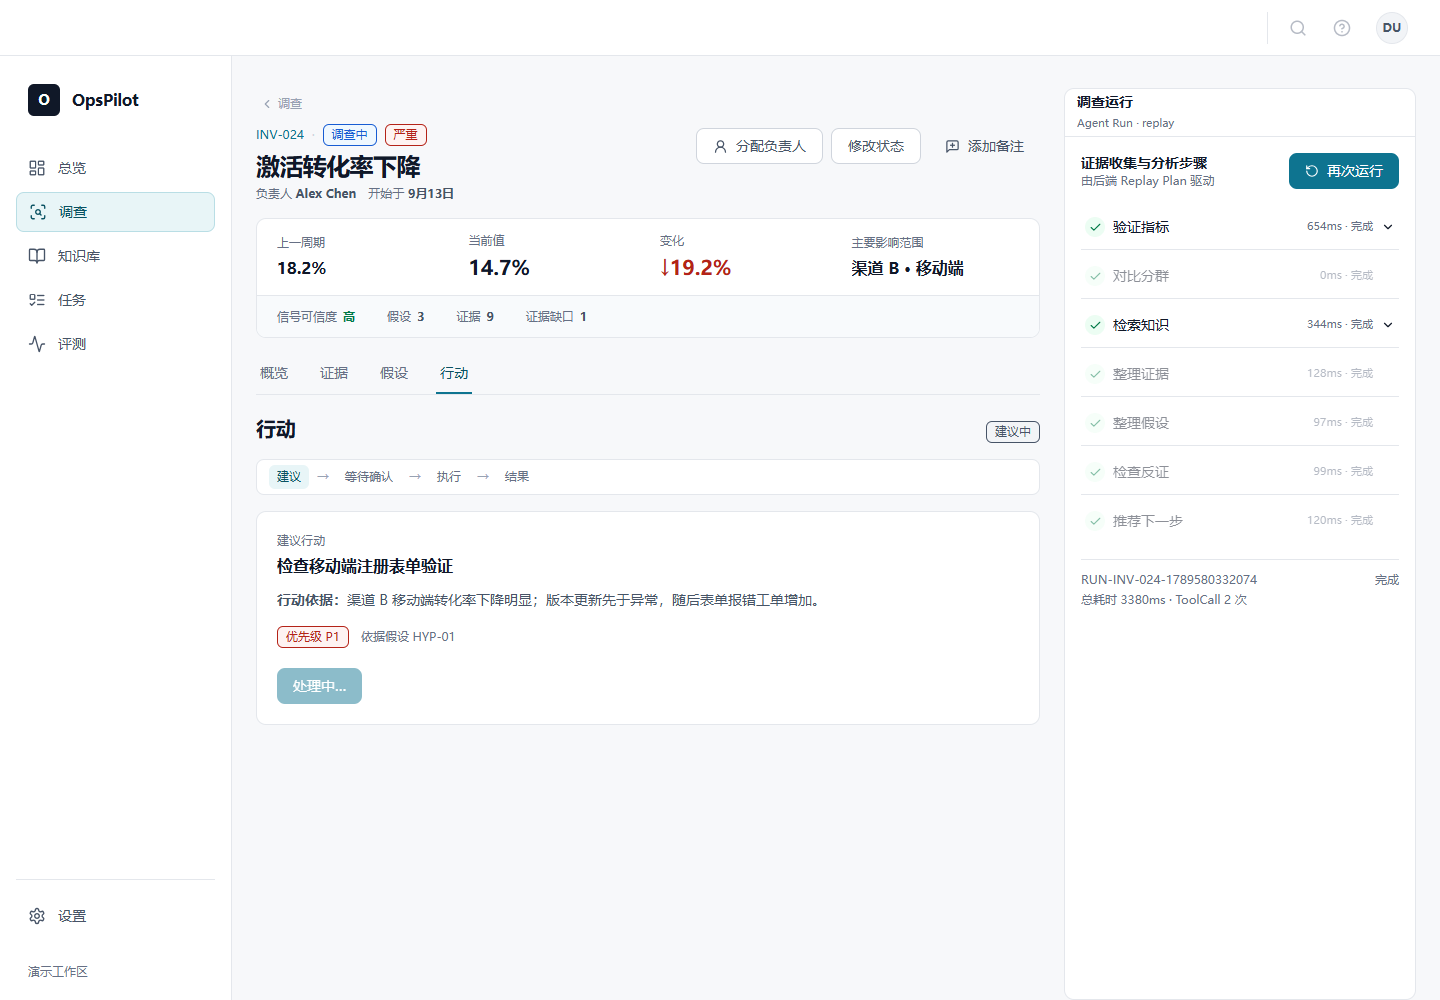
Task: Switch to the 假设 tab
Action: (394, 373)
